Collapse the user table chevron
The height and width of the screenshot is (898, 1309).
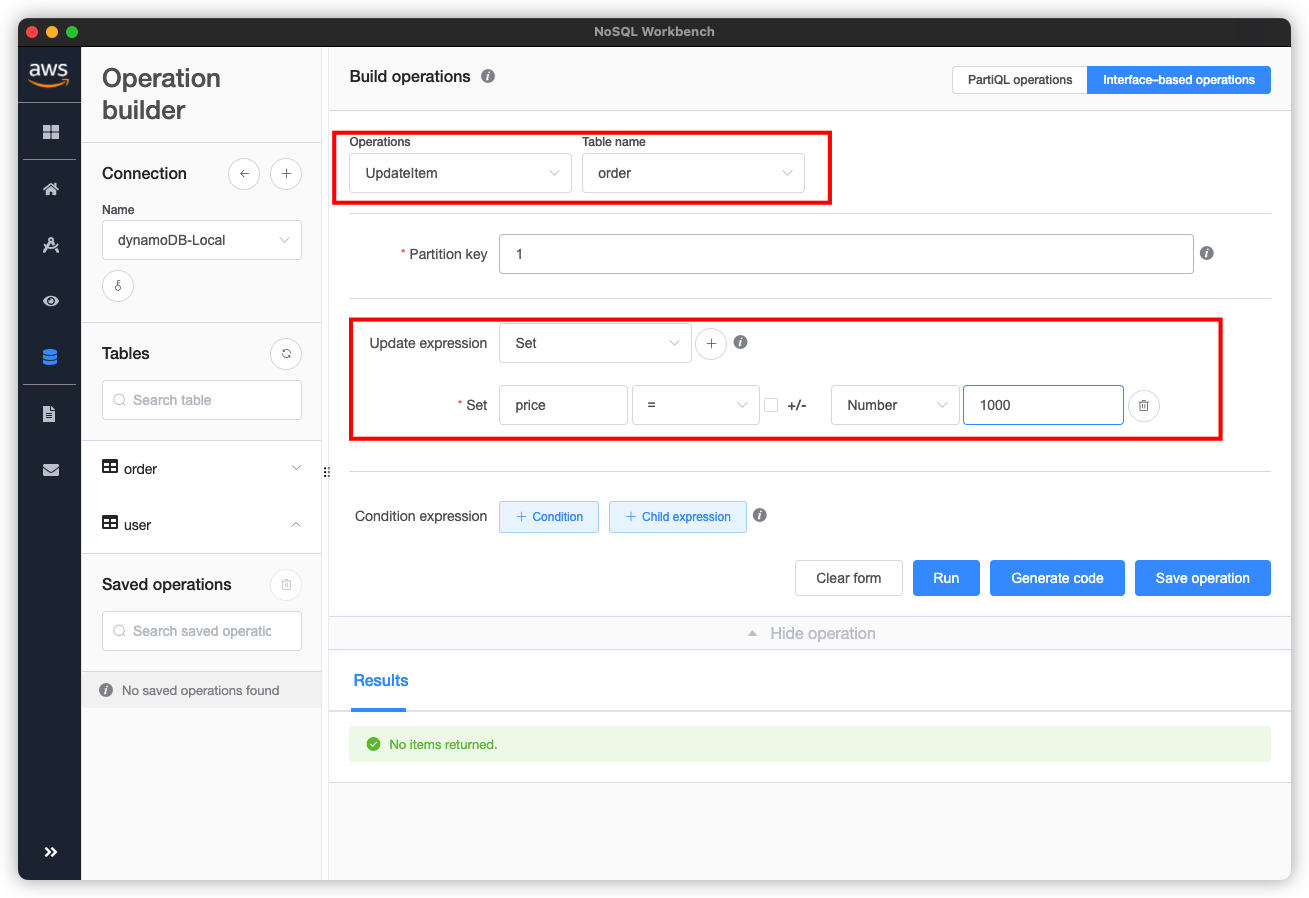tap(296, 524)
